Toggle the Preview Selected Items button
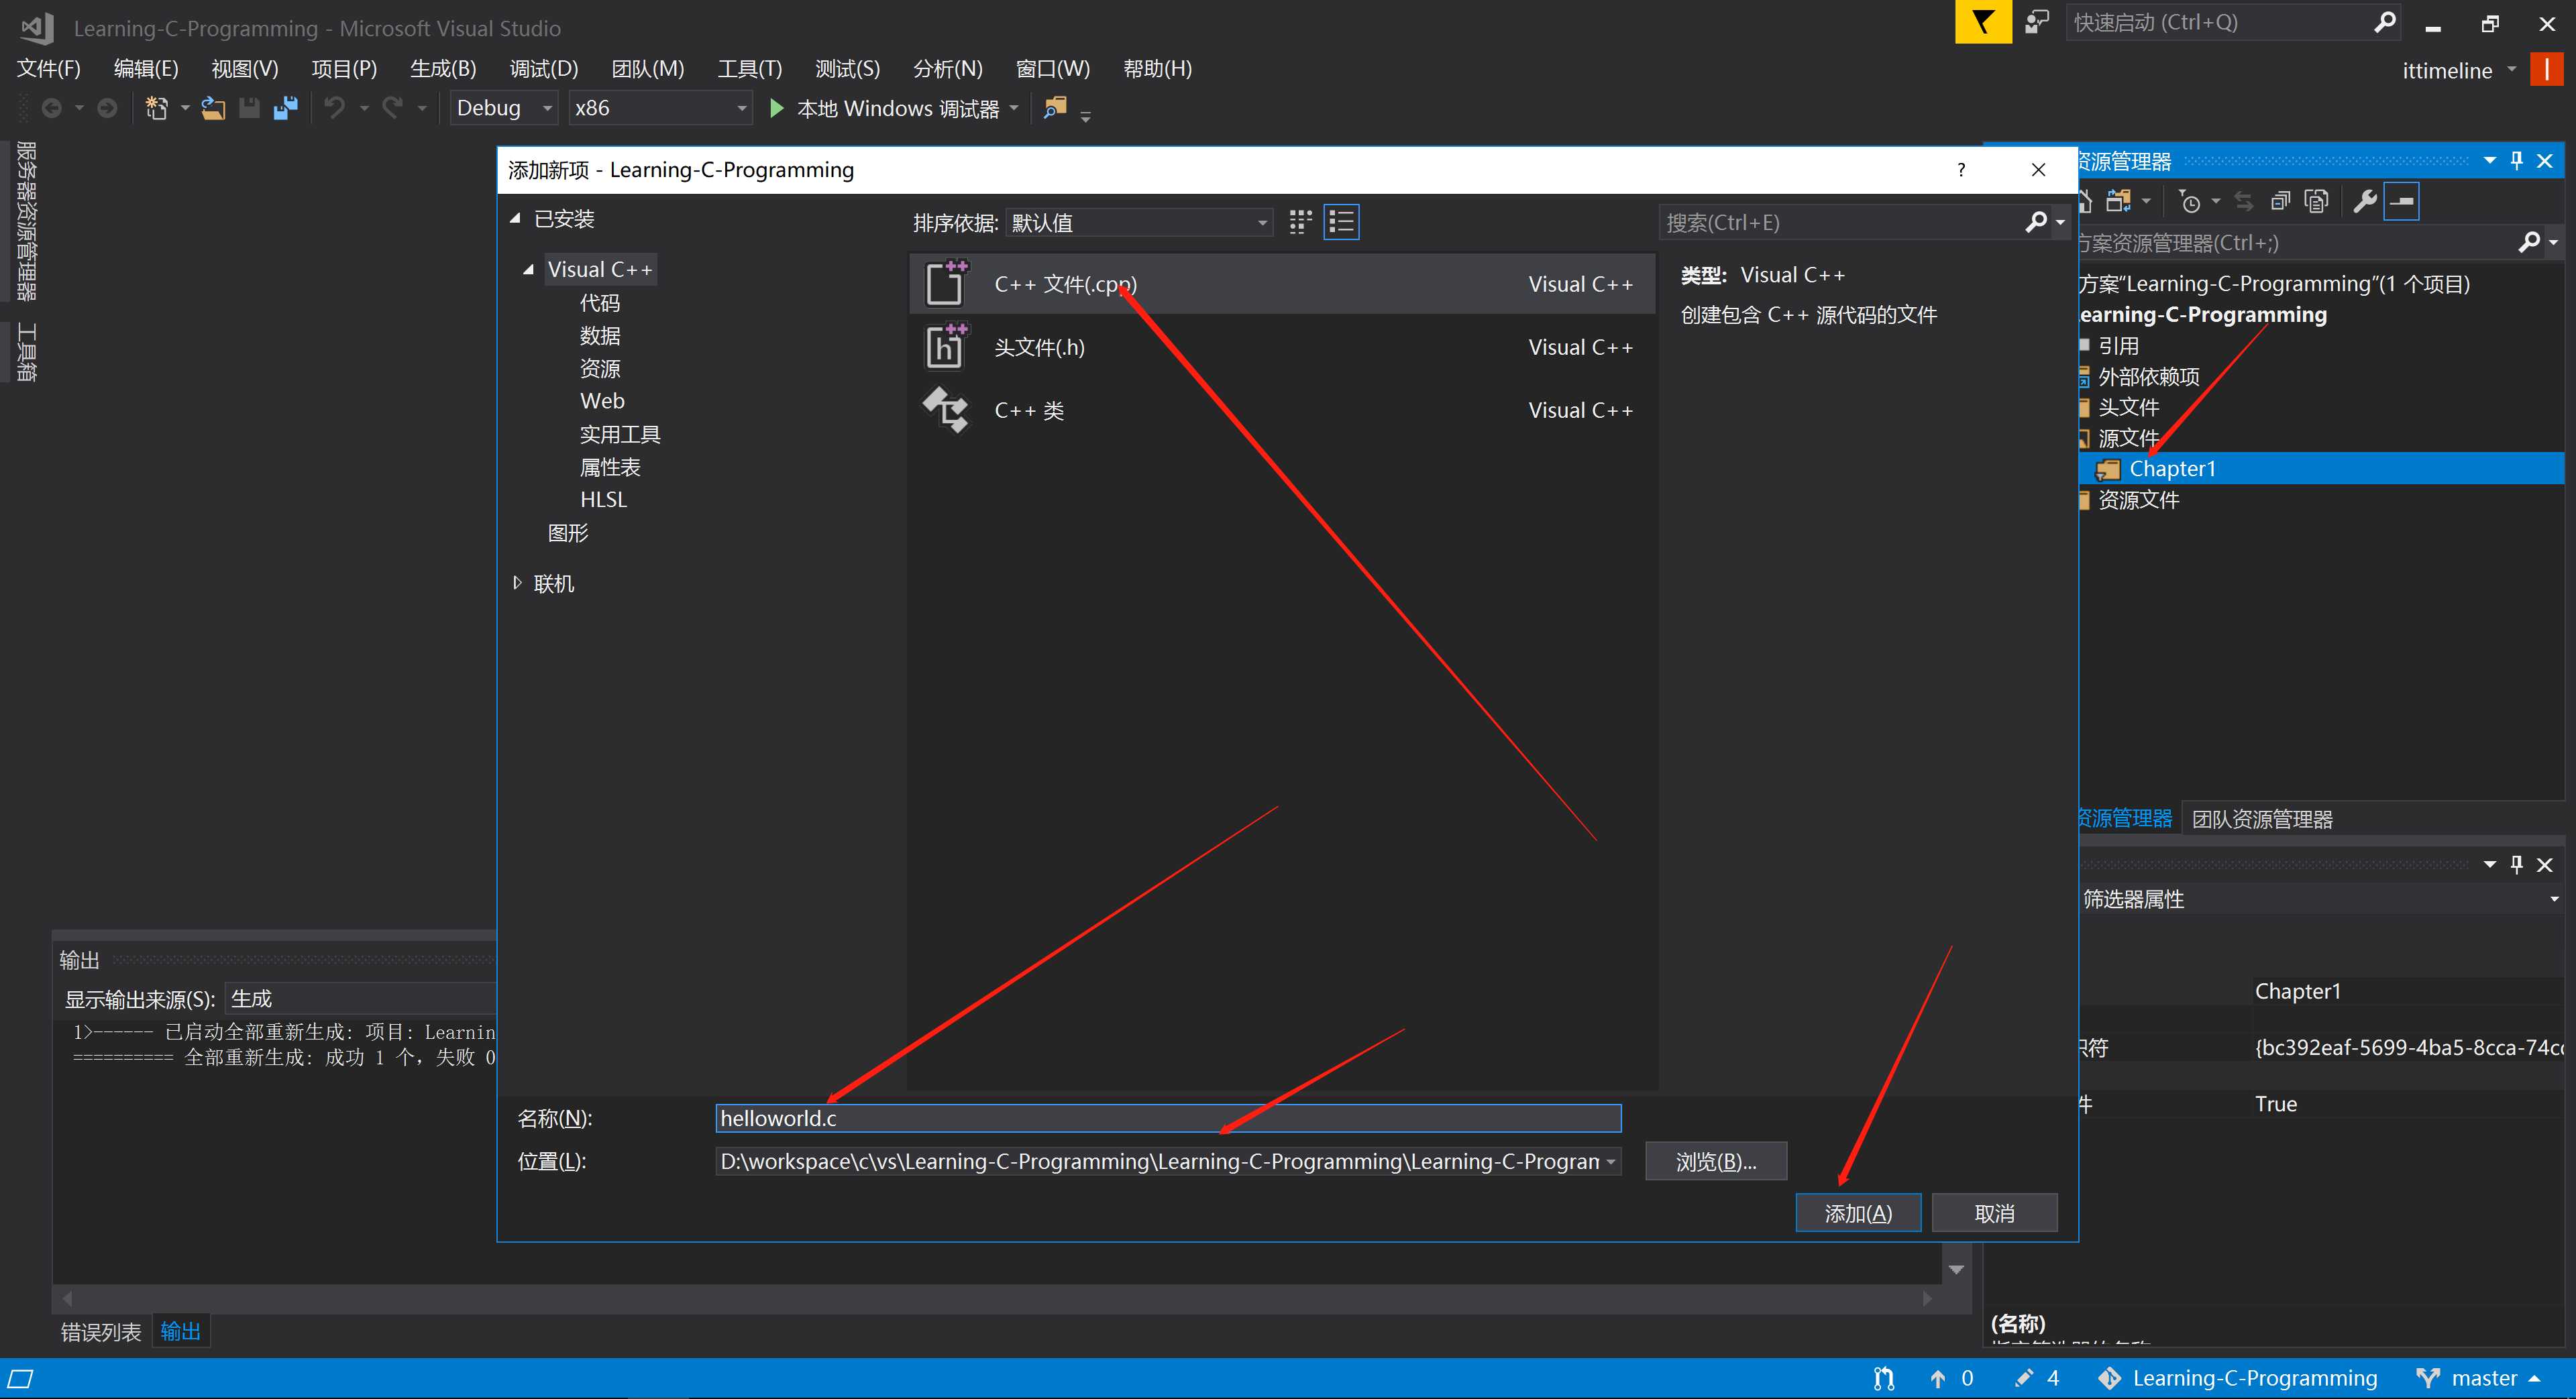 coord(2402,201)
